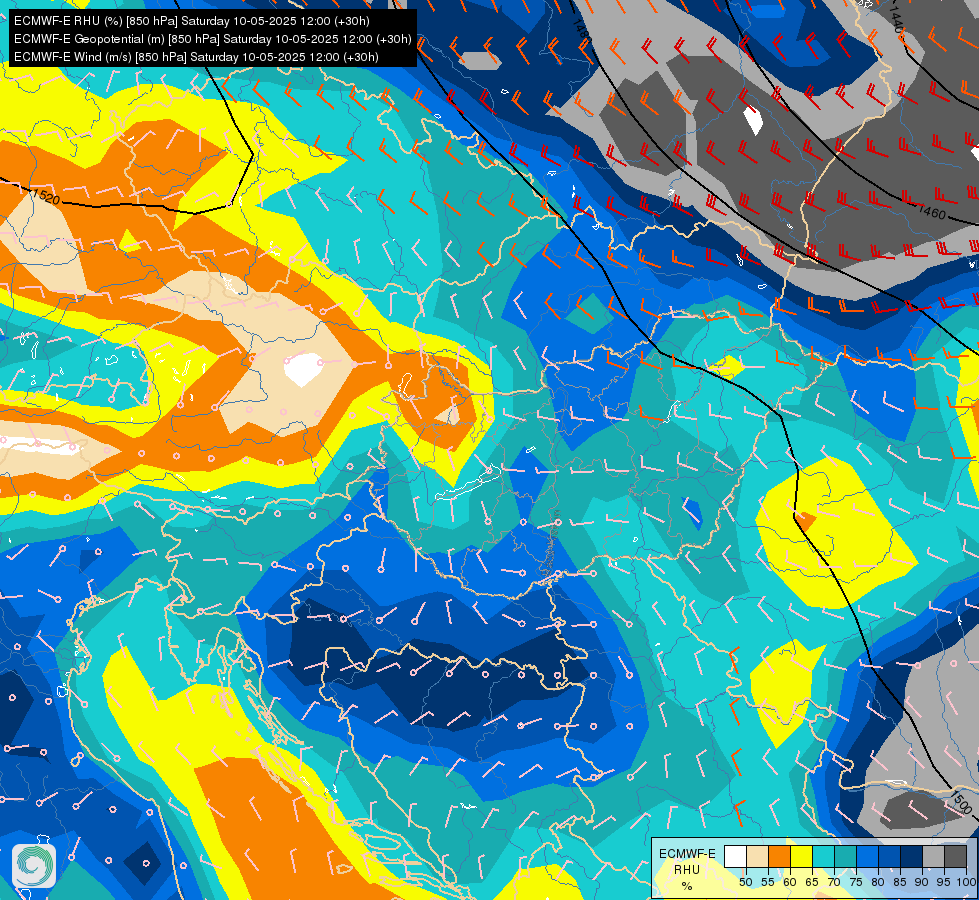Click the legend's RHU label
The image size is (979, 900).
tap(687, 870)
